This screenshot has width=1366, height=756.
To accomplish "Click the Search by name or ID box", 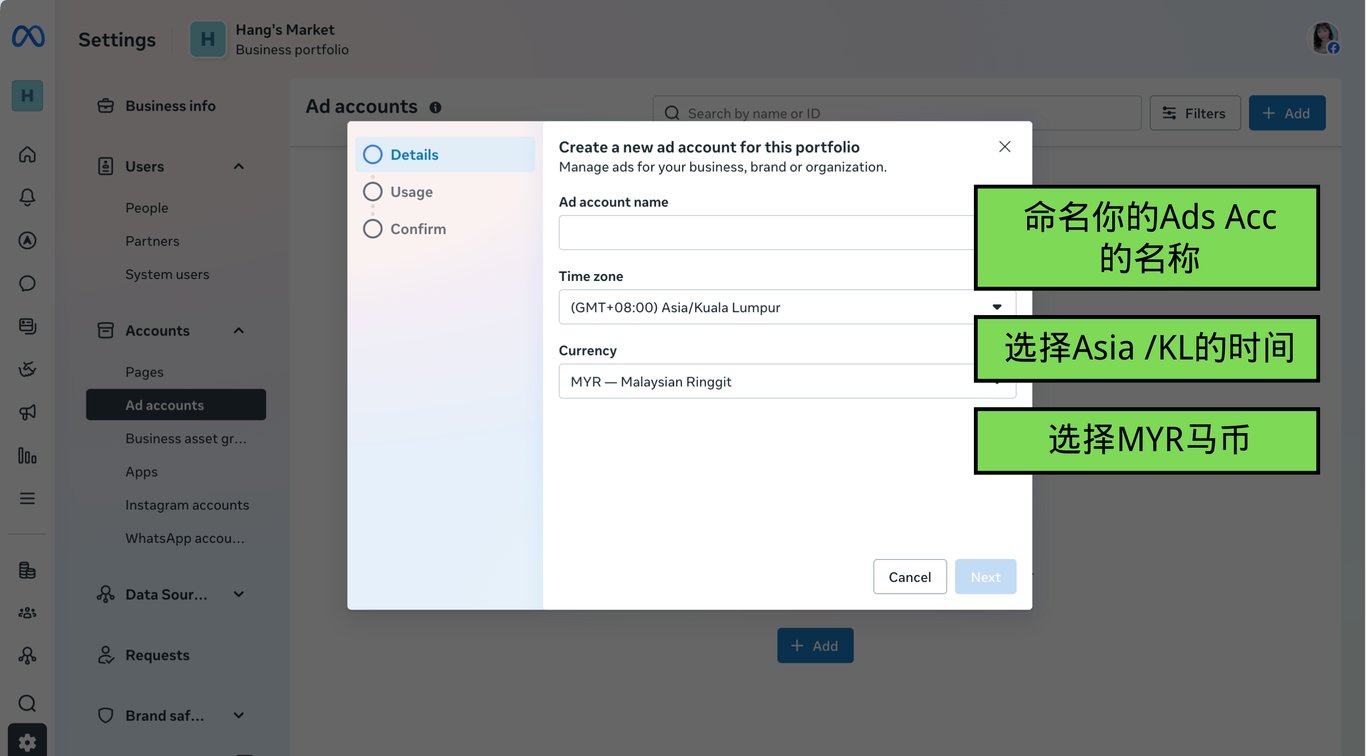I will point(897,113).
